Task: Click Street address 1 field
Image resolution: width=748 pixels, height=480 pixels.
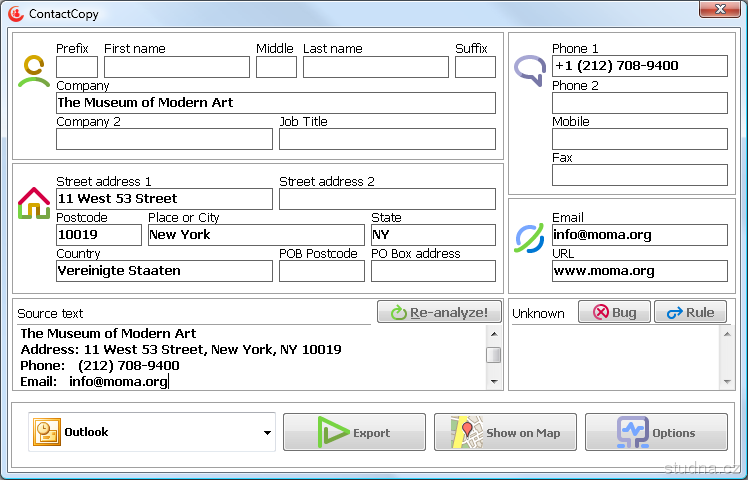Action: [x=164, y=198]
